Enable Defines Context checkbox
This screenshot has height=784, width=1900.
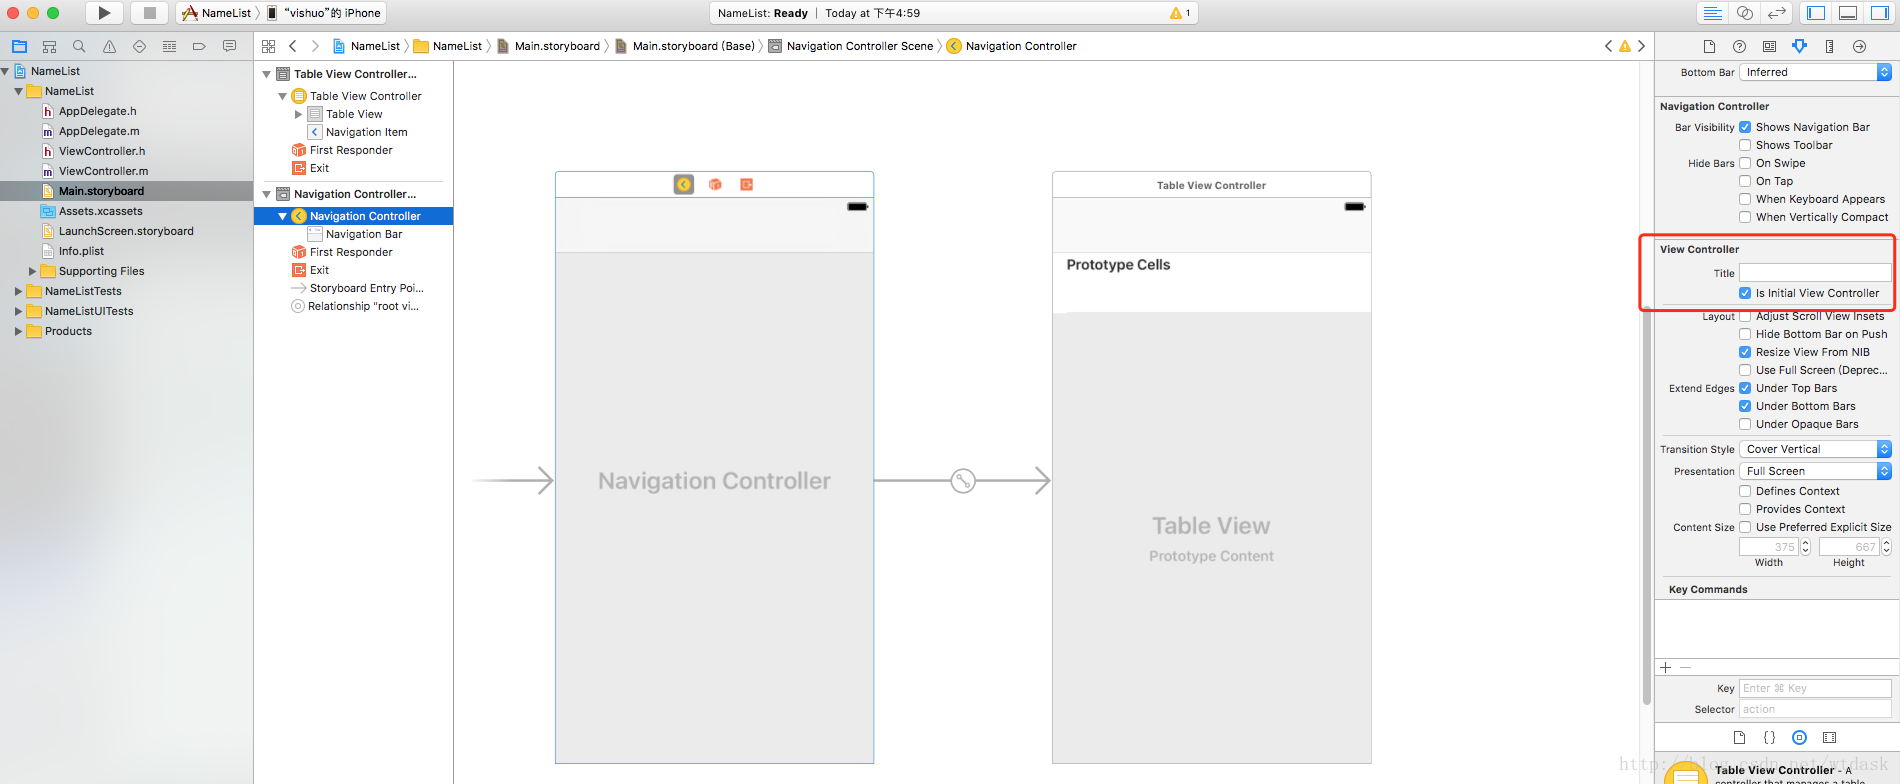pyautogui.click(x=1745, y=491)
